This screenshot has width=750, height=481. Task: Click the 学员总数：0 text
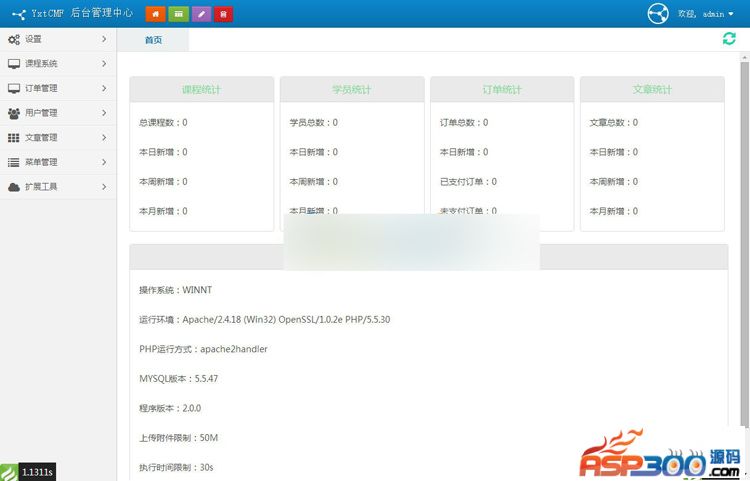click(x=313, y=123)
